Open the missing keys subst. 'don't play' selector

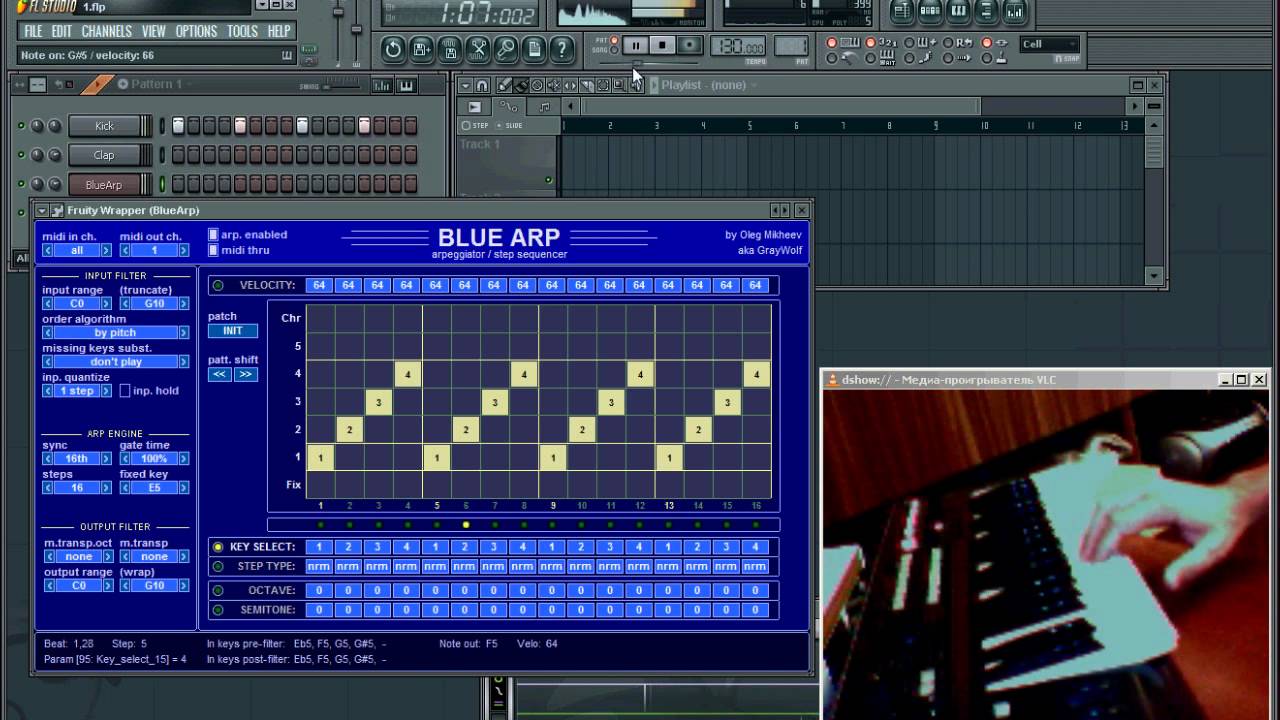(x=115, y=361)
